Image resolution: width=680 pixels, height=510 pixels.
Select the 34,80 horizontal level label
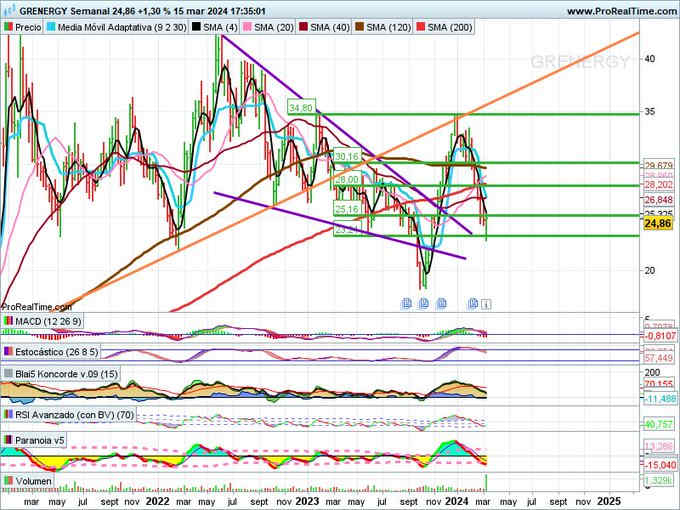coord(301,107)
